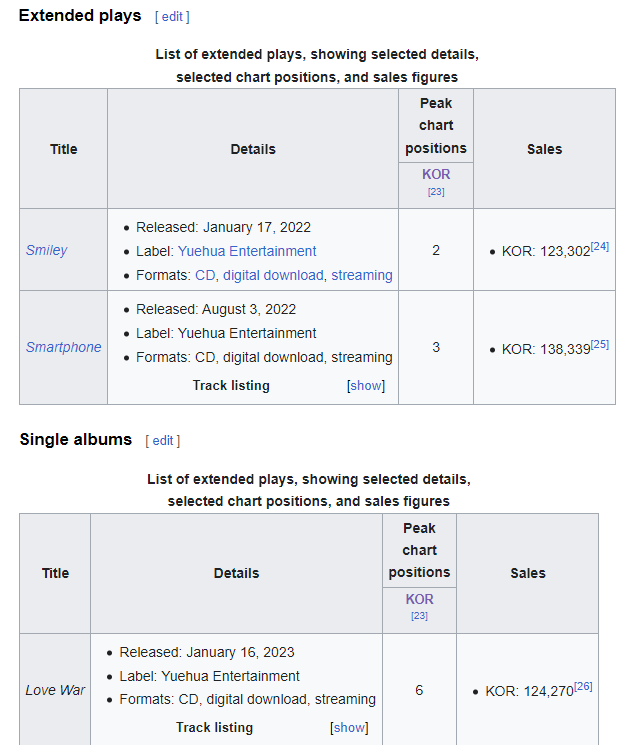Viewport: 633px width, 745px height.
Task: Show the Love War track listing
Action: pyautogui.click(x=349, y=728)
